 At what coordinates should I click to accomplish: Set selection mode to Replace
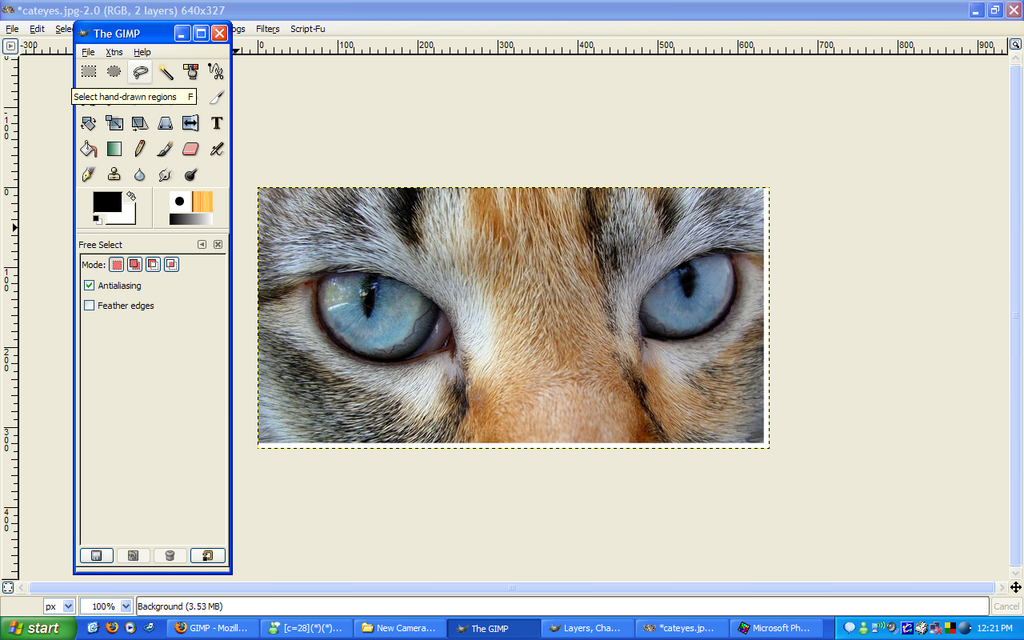click(116, 264)
